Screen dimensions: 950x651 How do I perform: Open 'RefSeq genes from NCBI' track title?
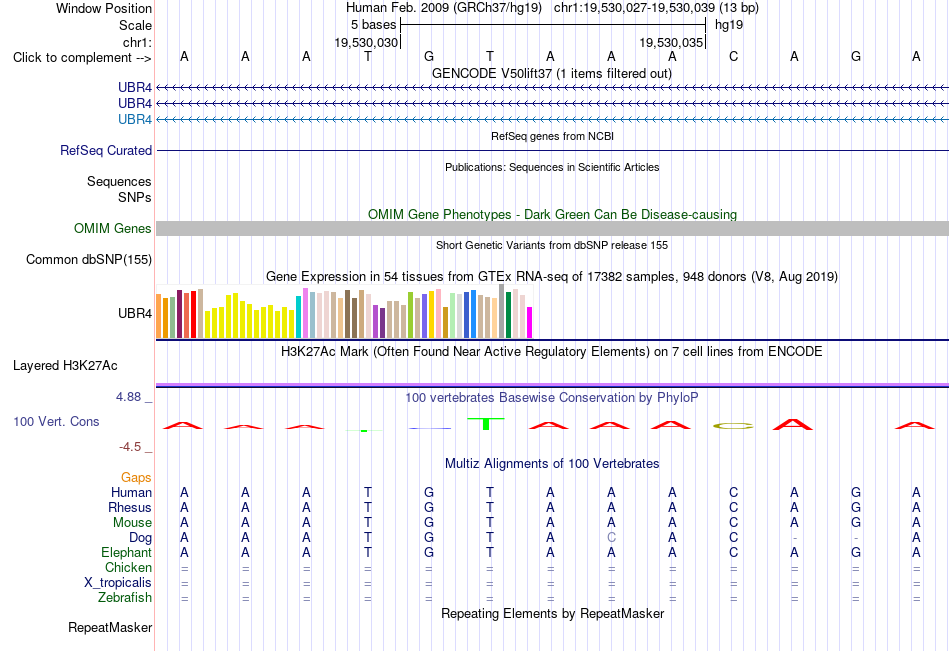(552, 136)
